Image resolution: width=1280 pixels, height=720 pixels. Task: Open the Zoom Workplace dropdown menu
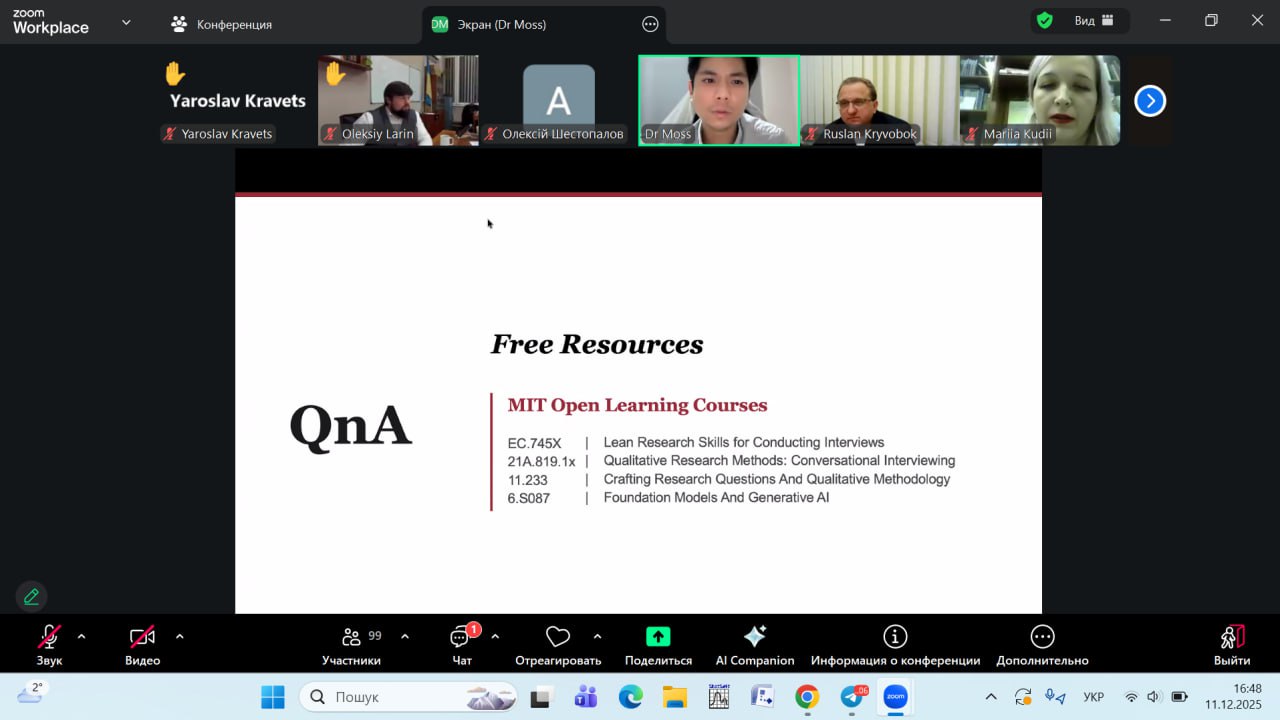point(126,22)
